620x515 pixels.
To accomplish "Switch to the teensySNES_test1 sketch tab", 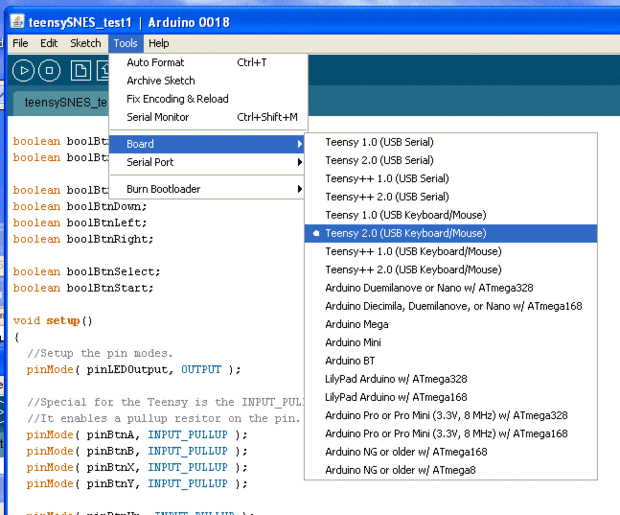I will (x=61, y=103).
